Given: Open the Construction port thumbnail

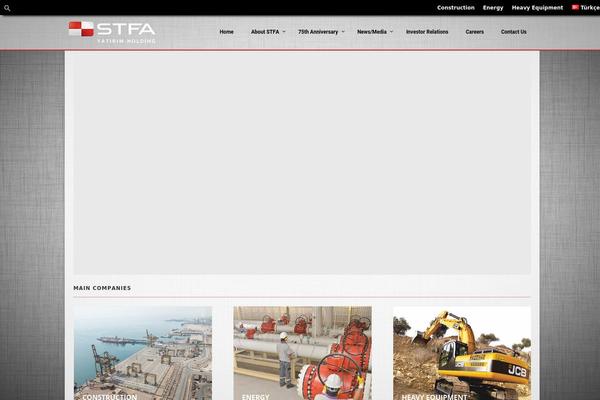Looking at the screenshot, I should tap(143, 353).
